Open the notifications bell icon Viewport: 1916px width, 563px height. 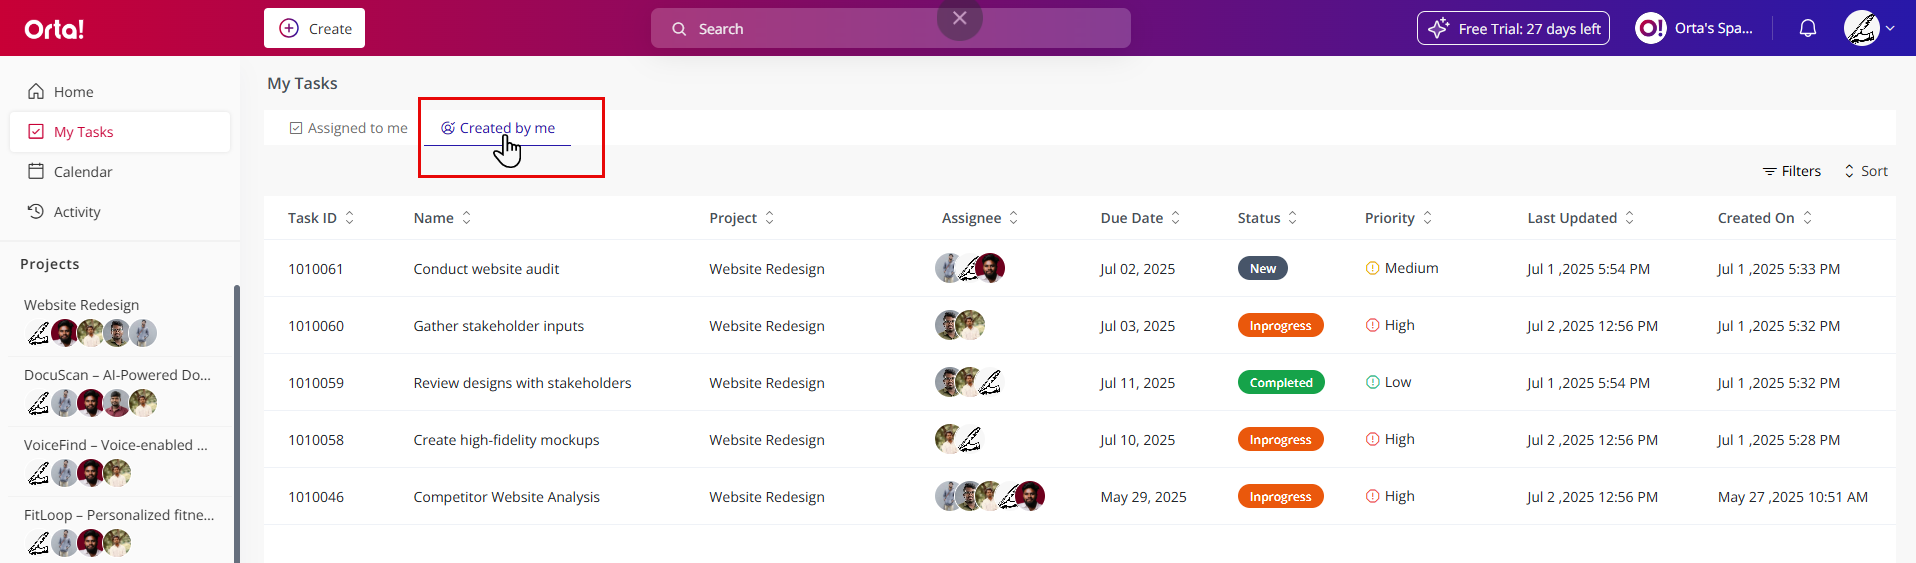coord(1807,28)
